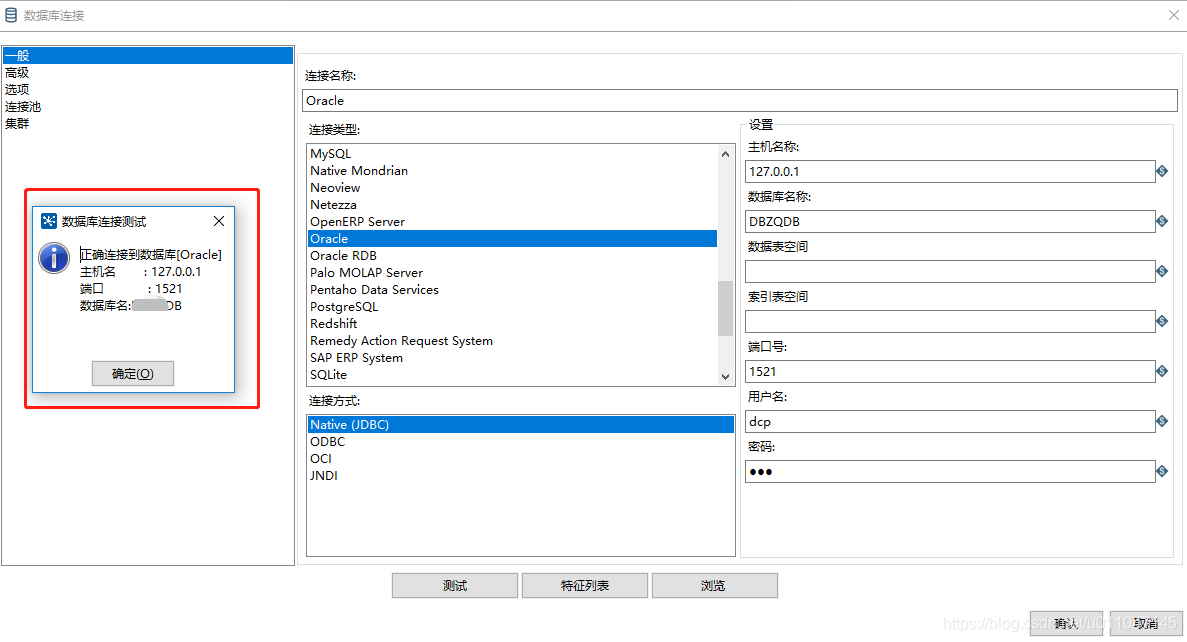Choose Palo MOLAP Server connection type
Viewport: 1187px width, 642px height.
[512, 273]
